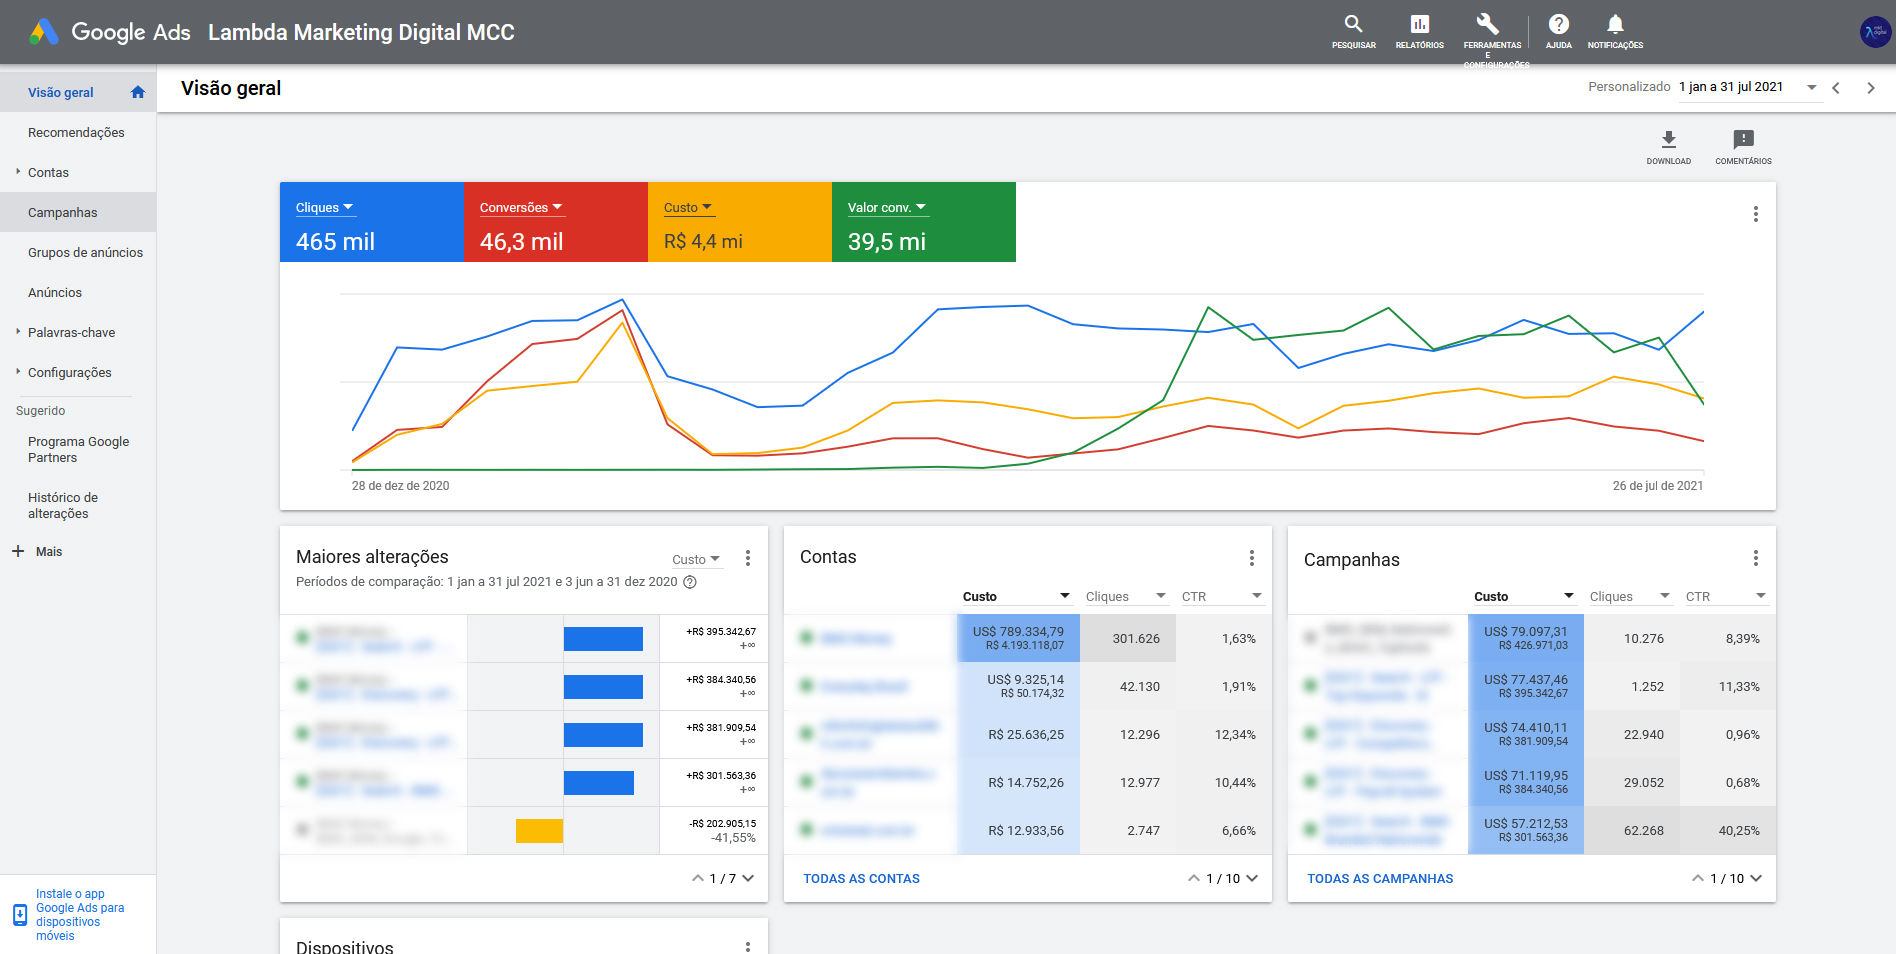The height and width of the screenshot is (954, 1896).
Task: Open Campanhas card three-dot menu
Action: pyautogui.click(x=1755, y=558)
